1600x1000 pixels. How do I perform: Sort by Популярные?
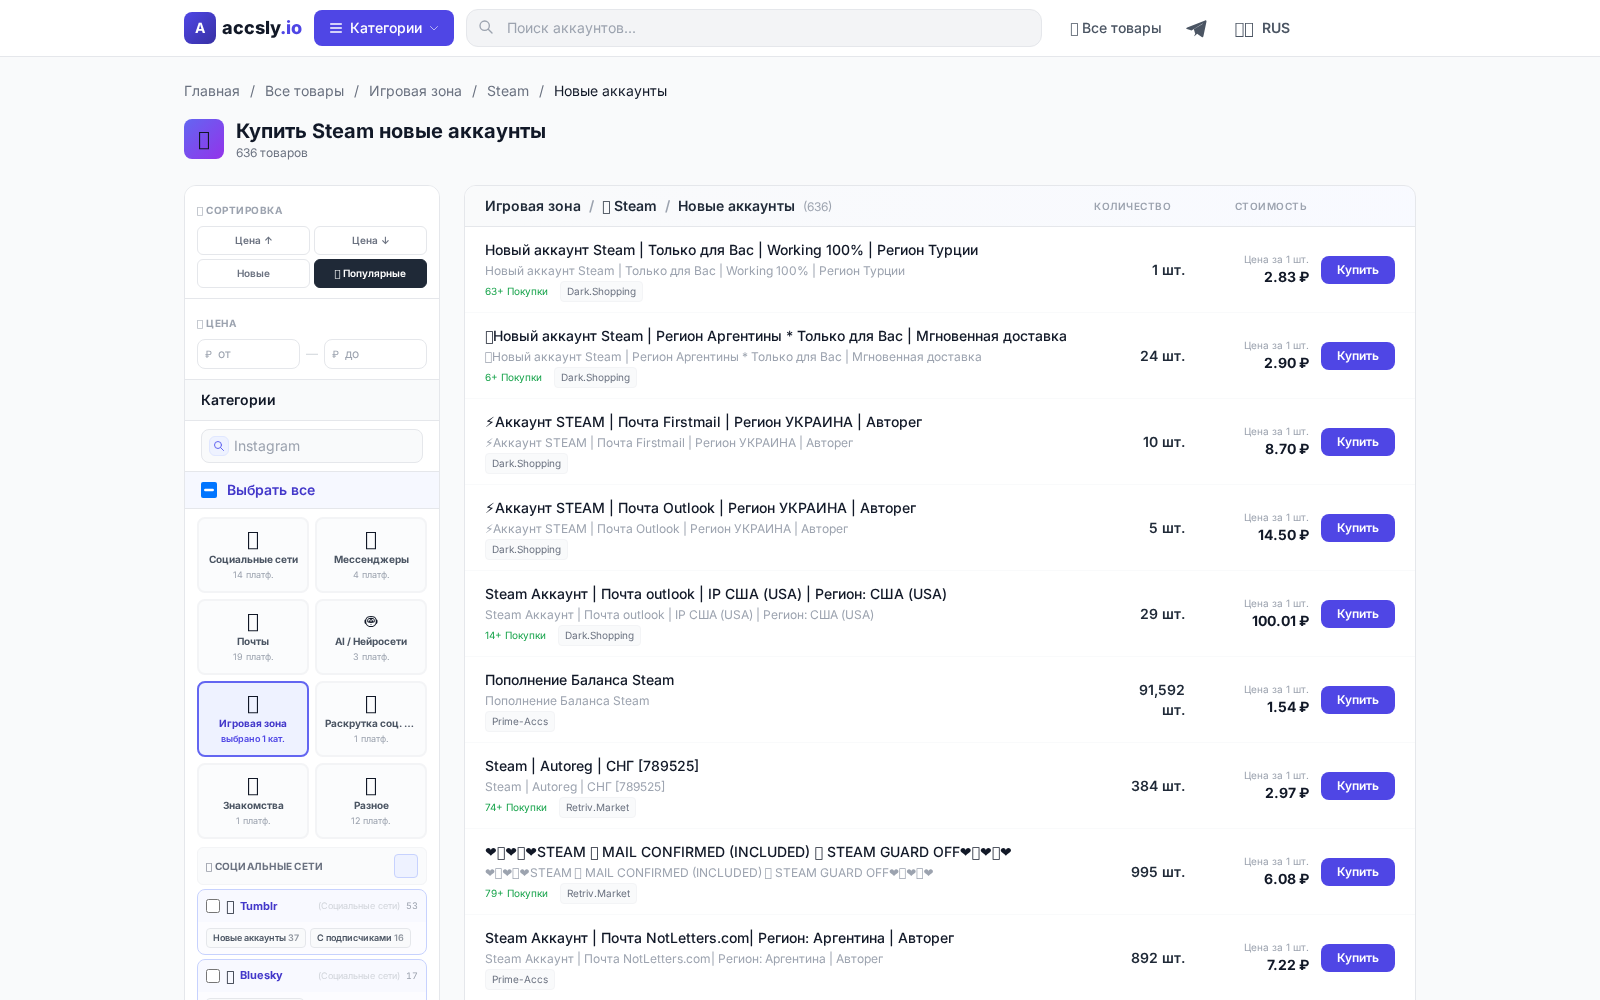370,273
